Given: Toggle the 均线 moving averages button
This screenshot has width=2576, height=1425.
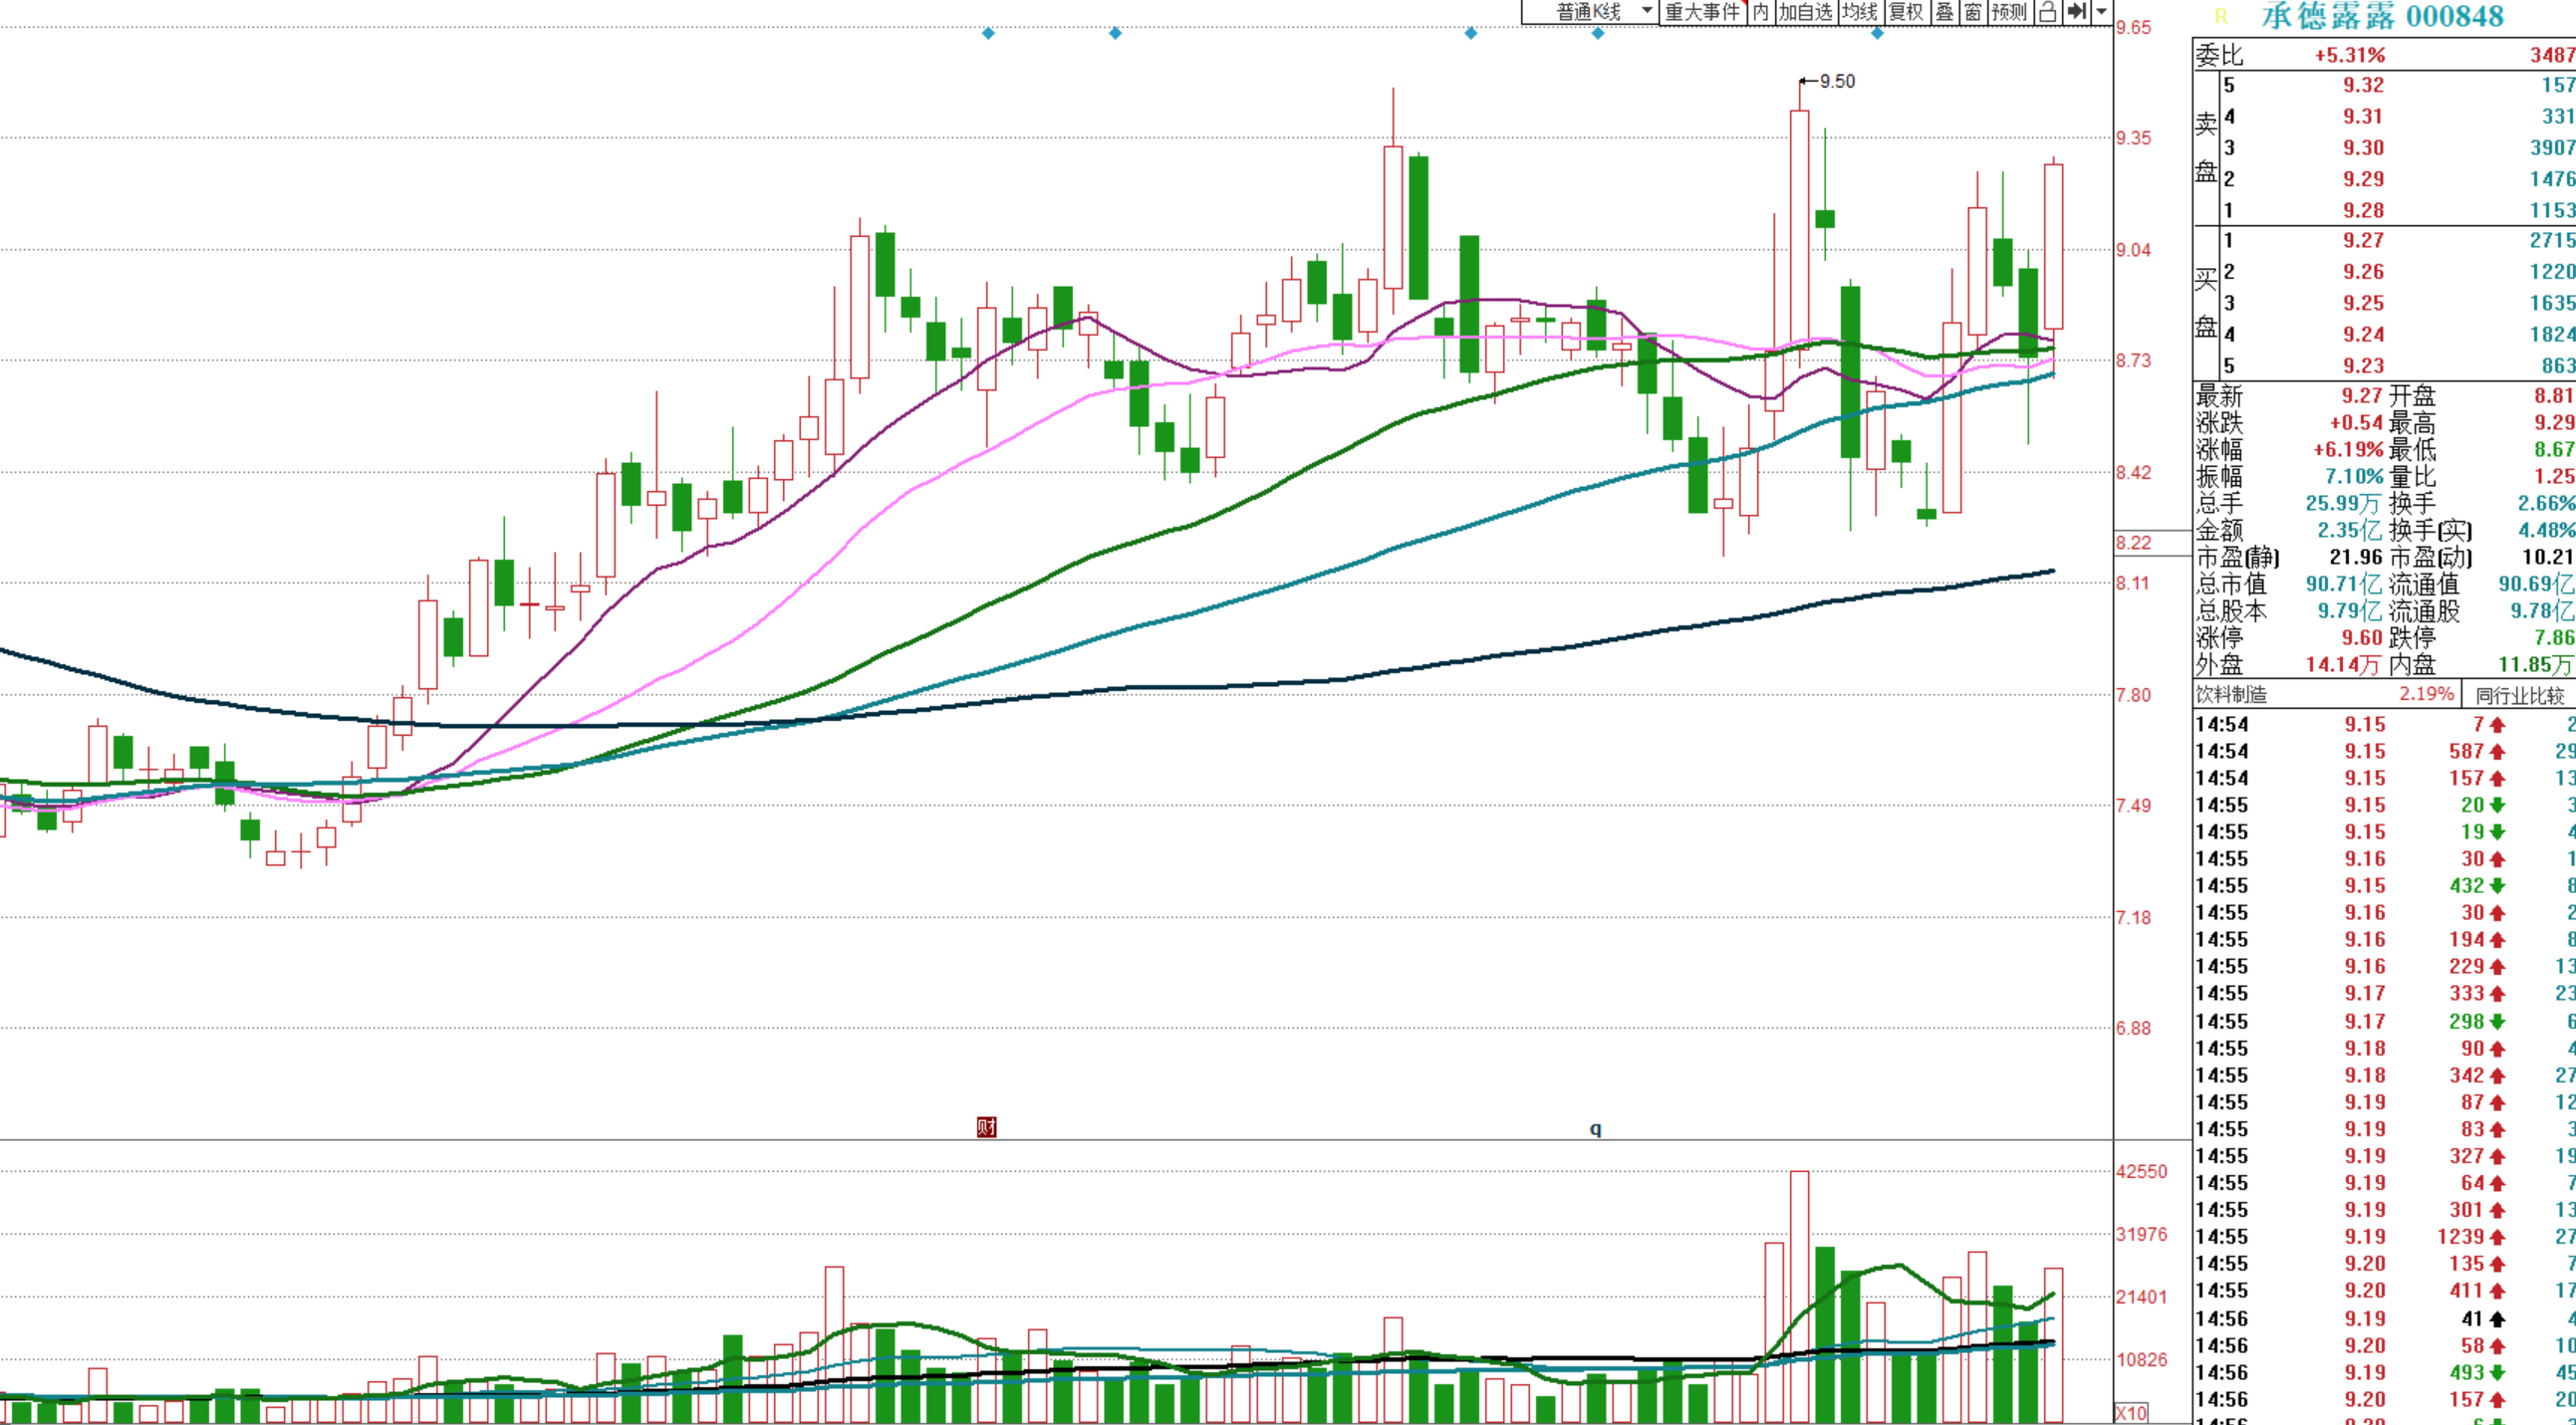Looking at the screenshot, I should 1860,12.
